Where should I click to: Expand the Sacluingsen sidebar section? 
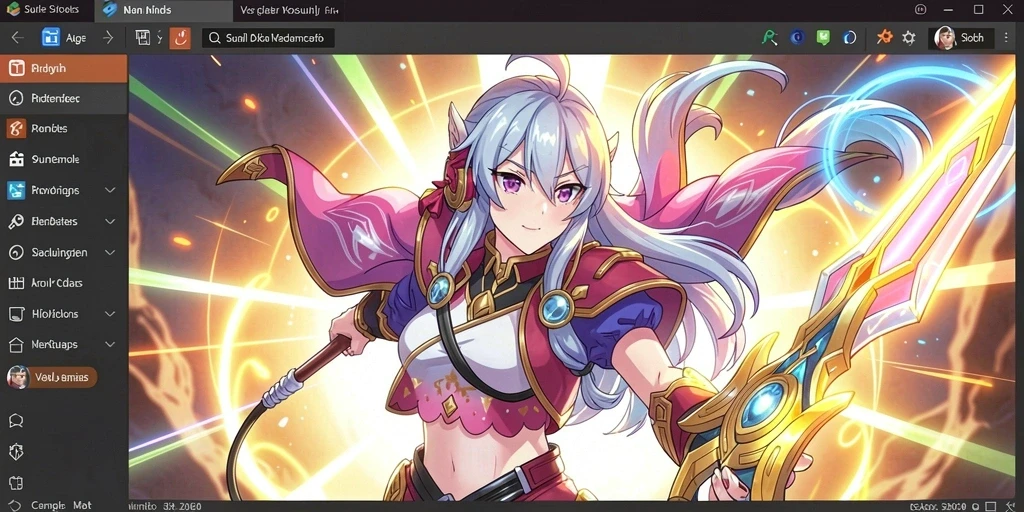click(110, 252)
